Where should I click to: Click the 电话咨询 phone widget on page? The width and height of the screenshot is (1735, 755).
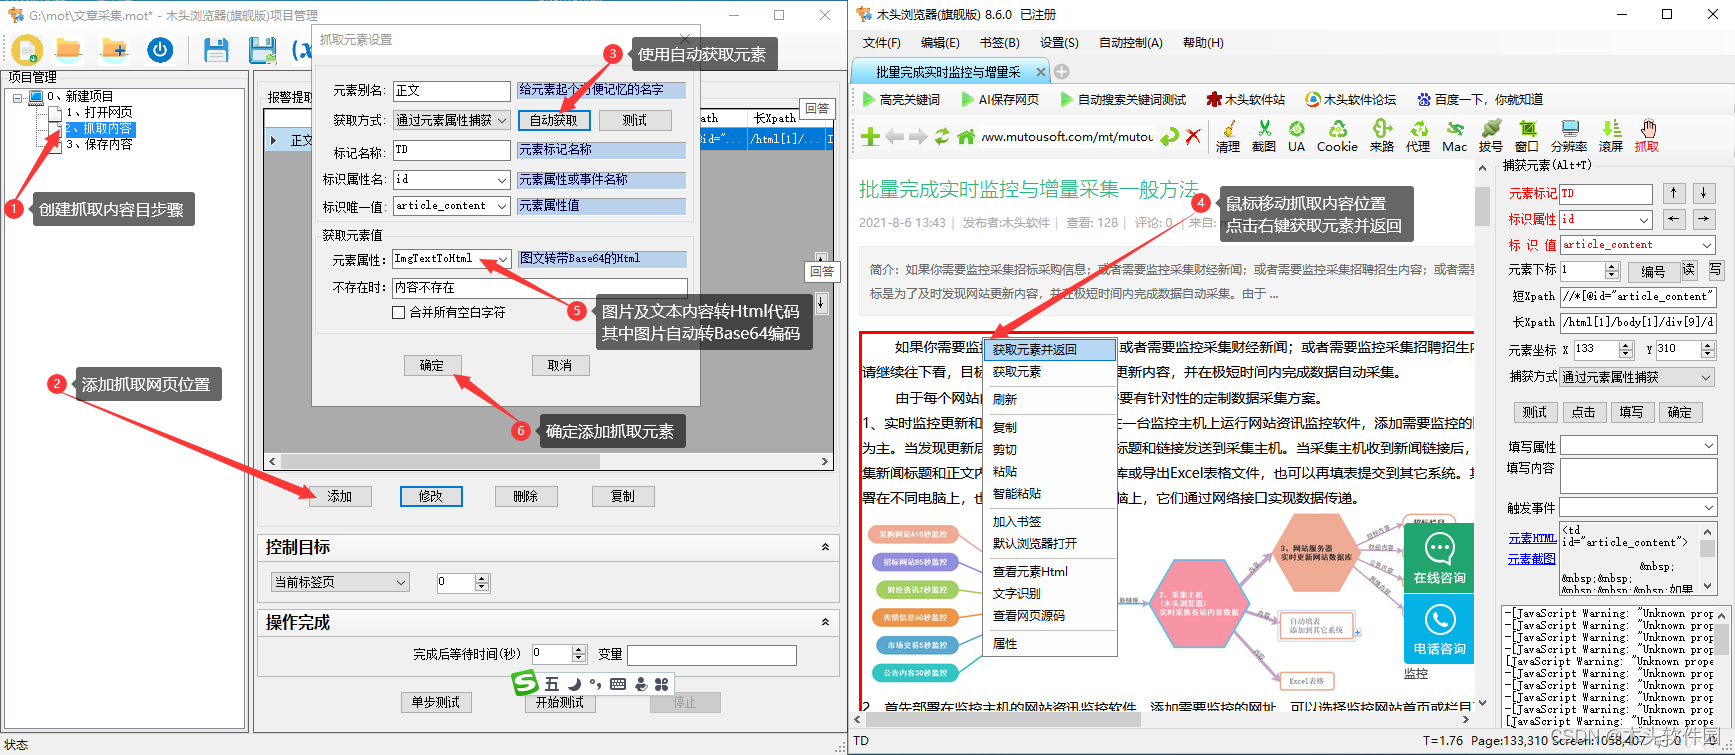(x=1439, y=629)
